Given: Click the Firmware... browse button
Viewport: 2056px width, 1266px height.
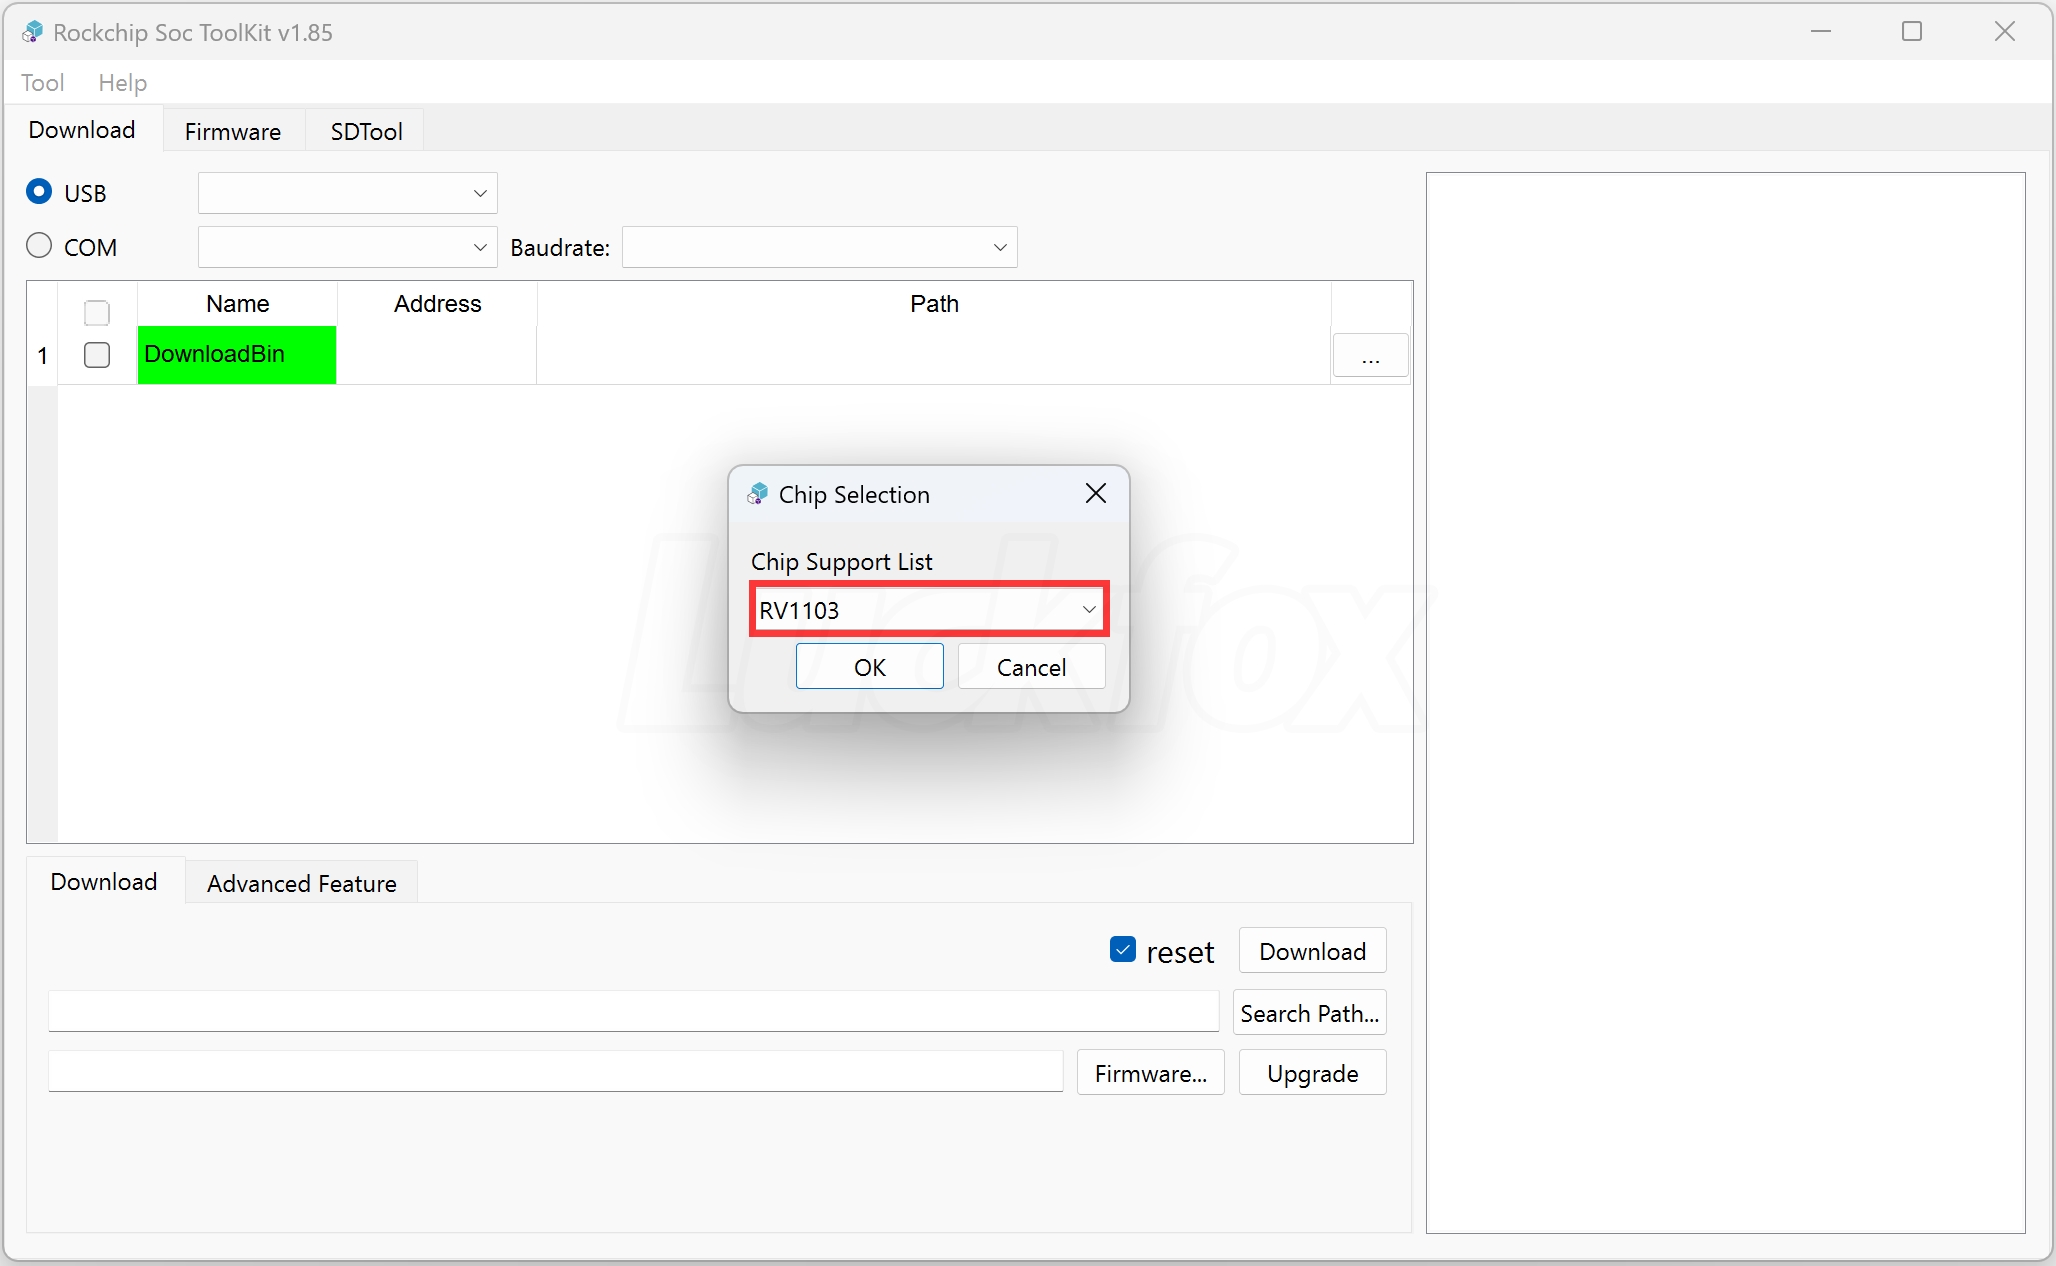Looking at the screenshot, I should (1150, 1073).
